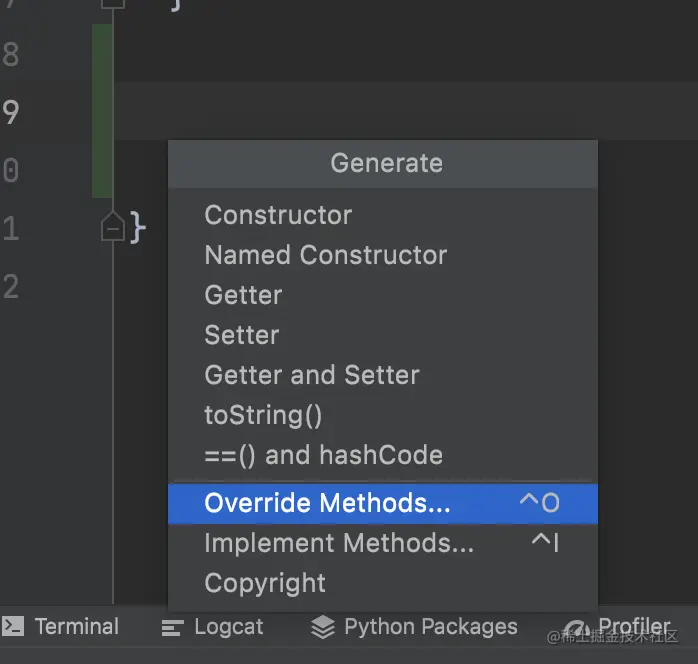Image resolution: width=698 pixels, height=664 pixels.
Task: Click the closing brace in editor
Action: pos(138,227)
